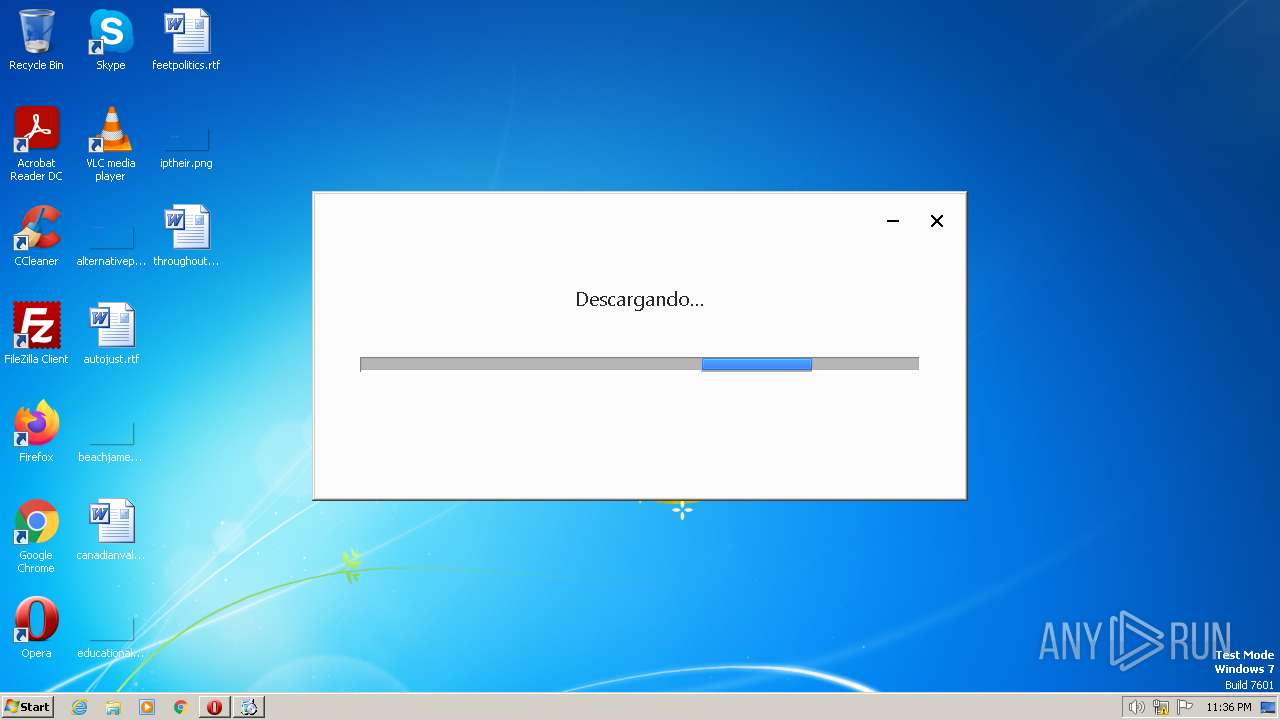Image resolution: width=1280 pixels, height=720 pixels.
Task: Launch Skype from the desktop
Action: [110, 40]
